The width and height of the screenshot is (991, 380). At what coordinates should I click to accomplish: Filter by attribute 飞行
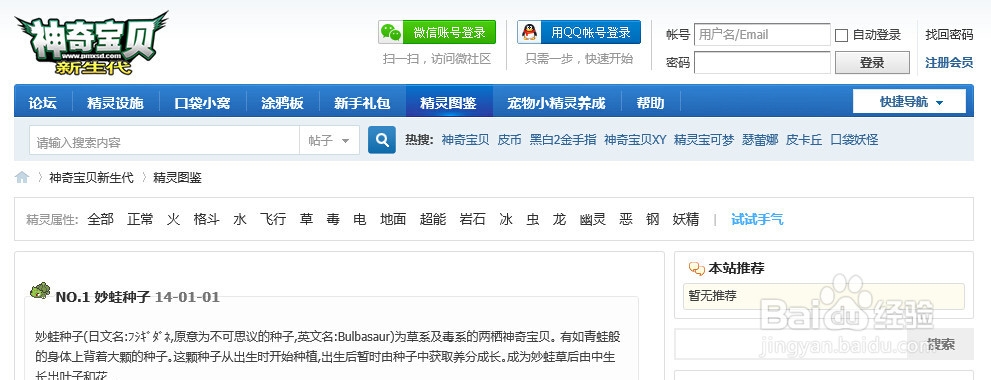[x=273, y=219]
